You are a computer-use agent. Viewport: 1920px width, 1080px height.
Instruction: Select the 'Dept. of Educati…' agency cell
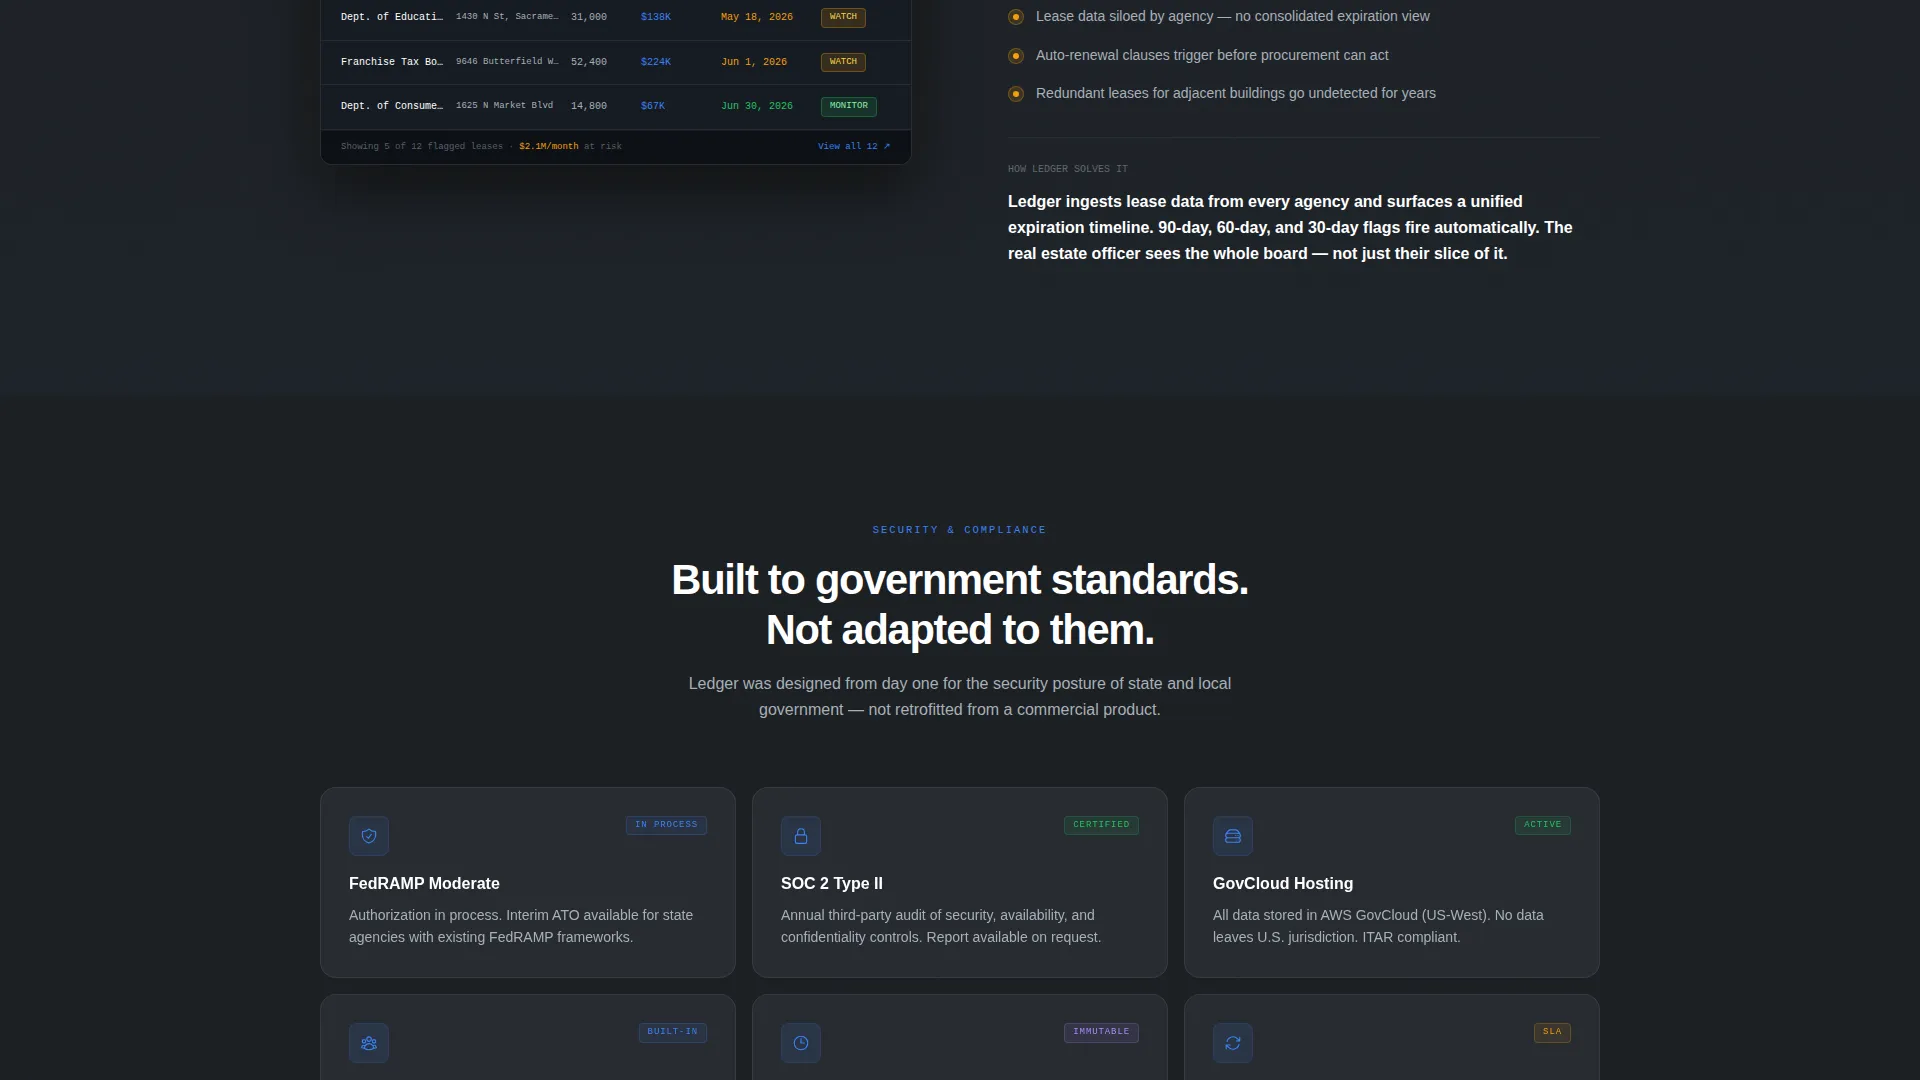[392, 17]
